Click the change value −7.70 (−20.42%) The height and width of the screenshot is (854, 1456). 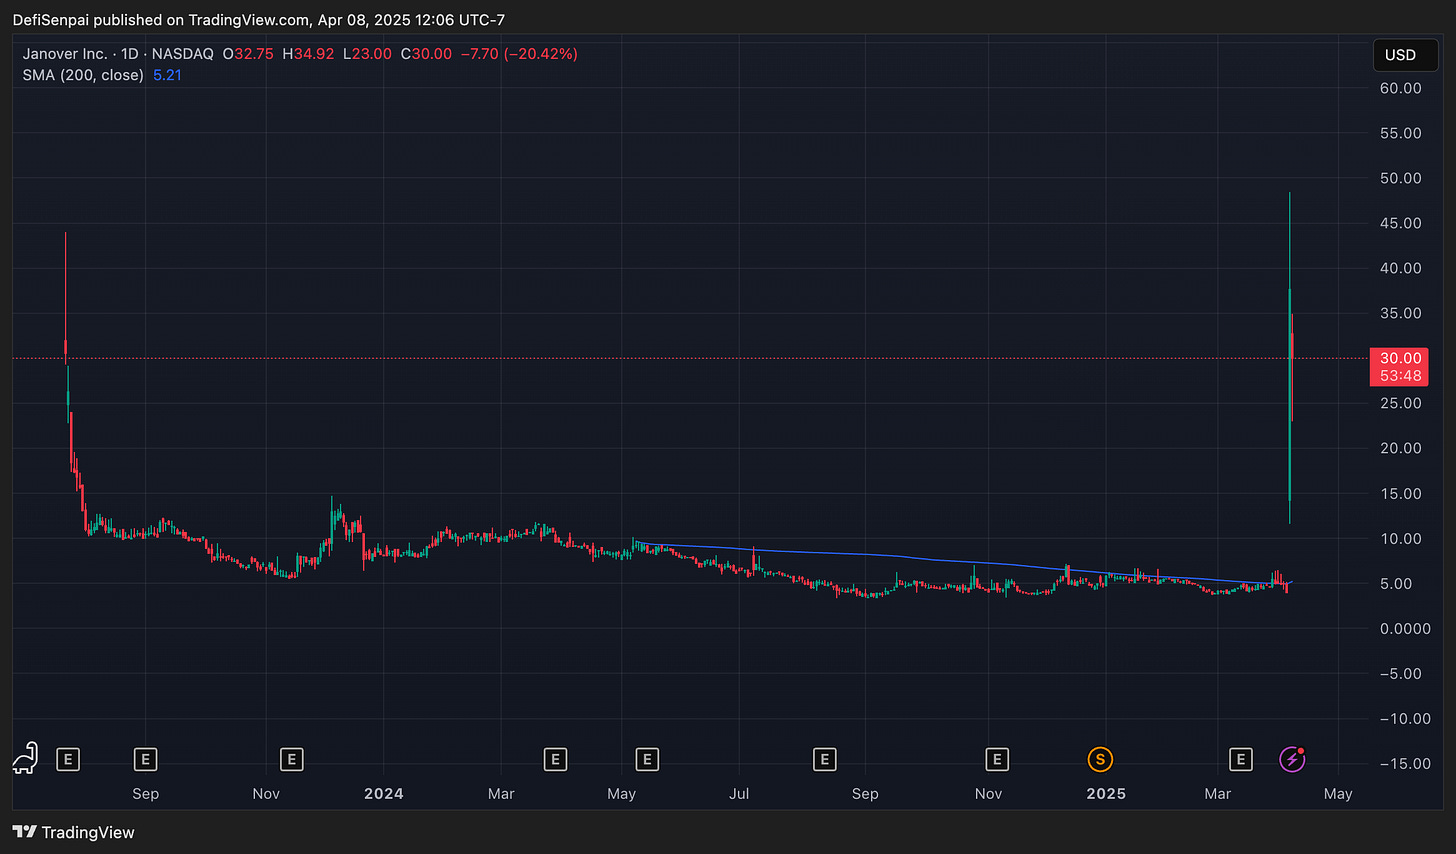(x=519, y=54)
